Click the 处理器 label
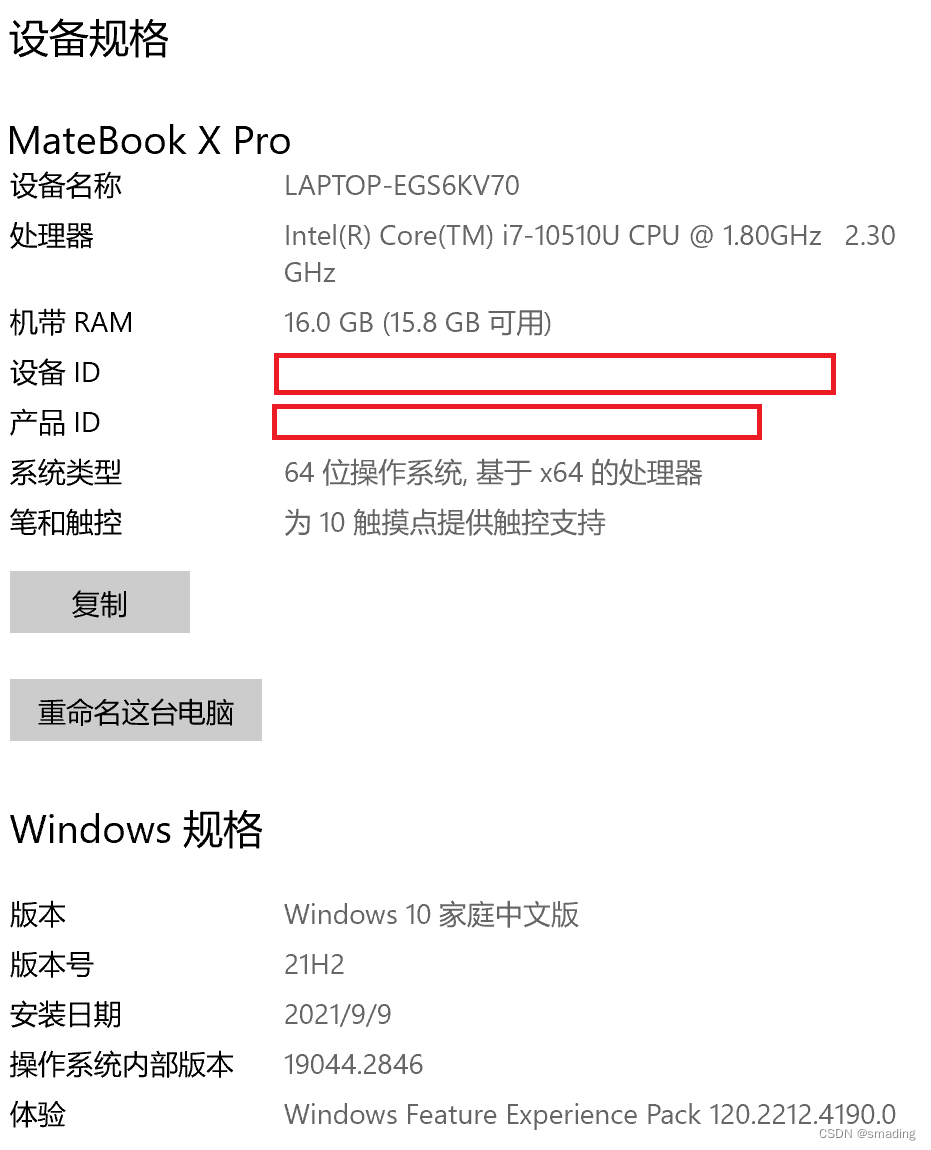 (x=51, y=236)
